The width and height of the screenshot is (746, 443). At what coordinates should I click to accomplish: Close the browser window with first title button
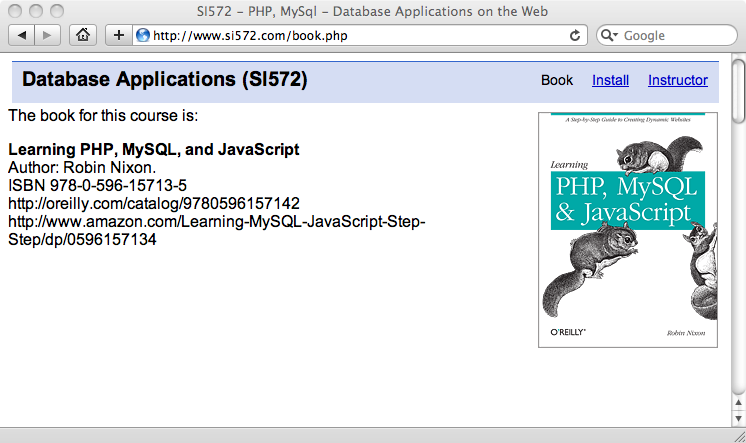(15, 11)
